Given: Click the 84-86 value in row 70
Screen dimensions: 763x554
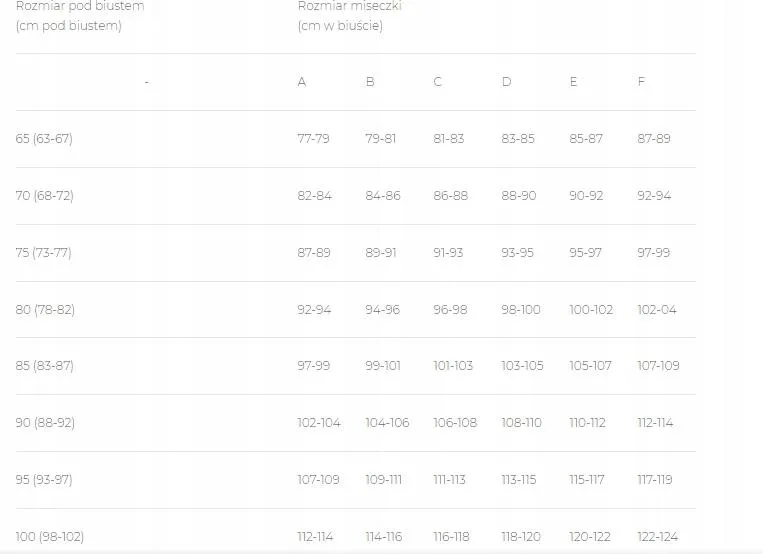Looking at the screenshot, I should (x=382, y=196).
